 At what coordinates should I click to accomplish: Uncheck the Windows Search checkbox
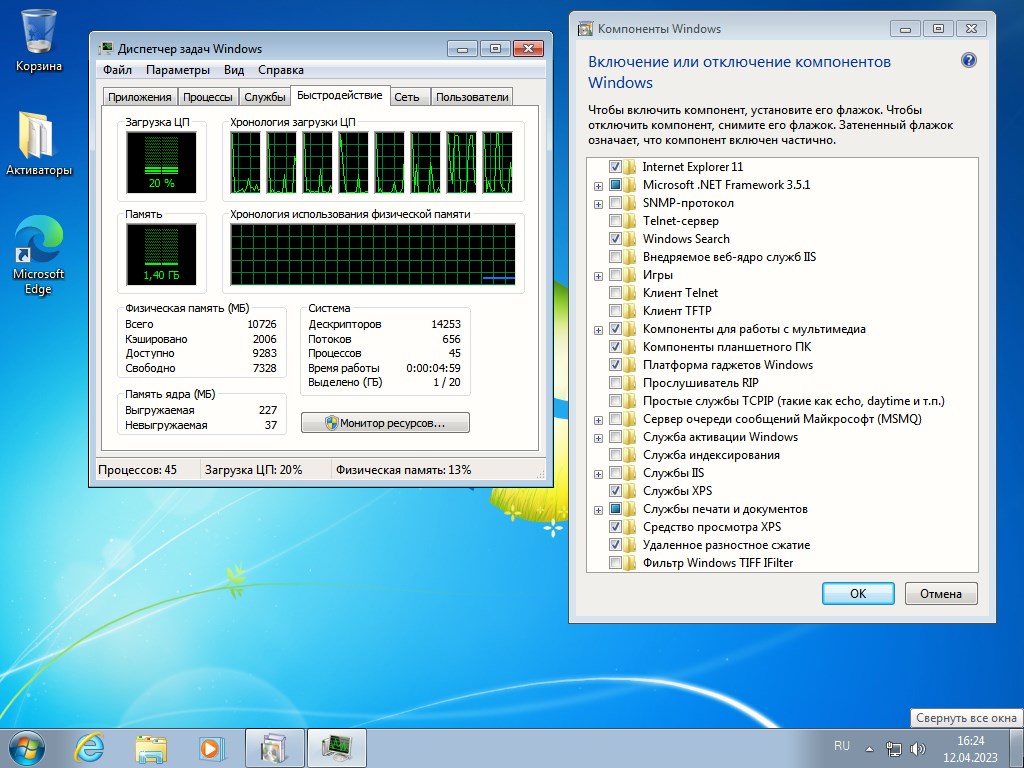click(615, 239)
